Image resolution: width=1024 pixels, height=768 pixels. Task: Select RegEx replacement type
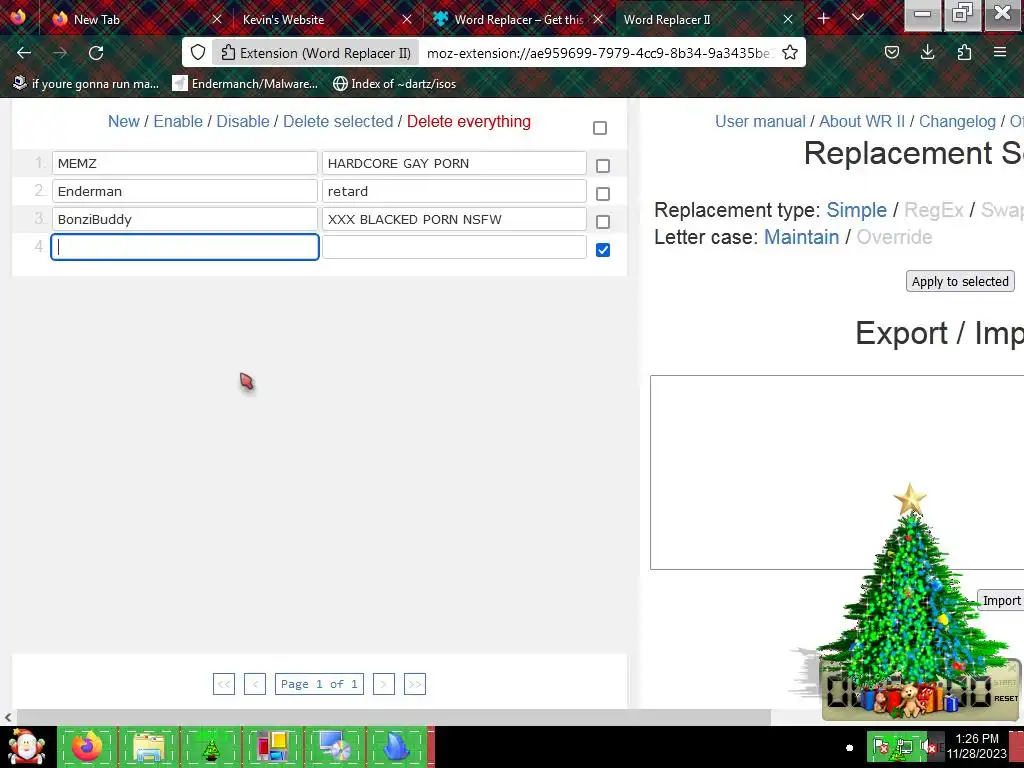934,210
